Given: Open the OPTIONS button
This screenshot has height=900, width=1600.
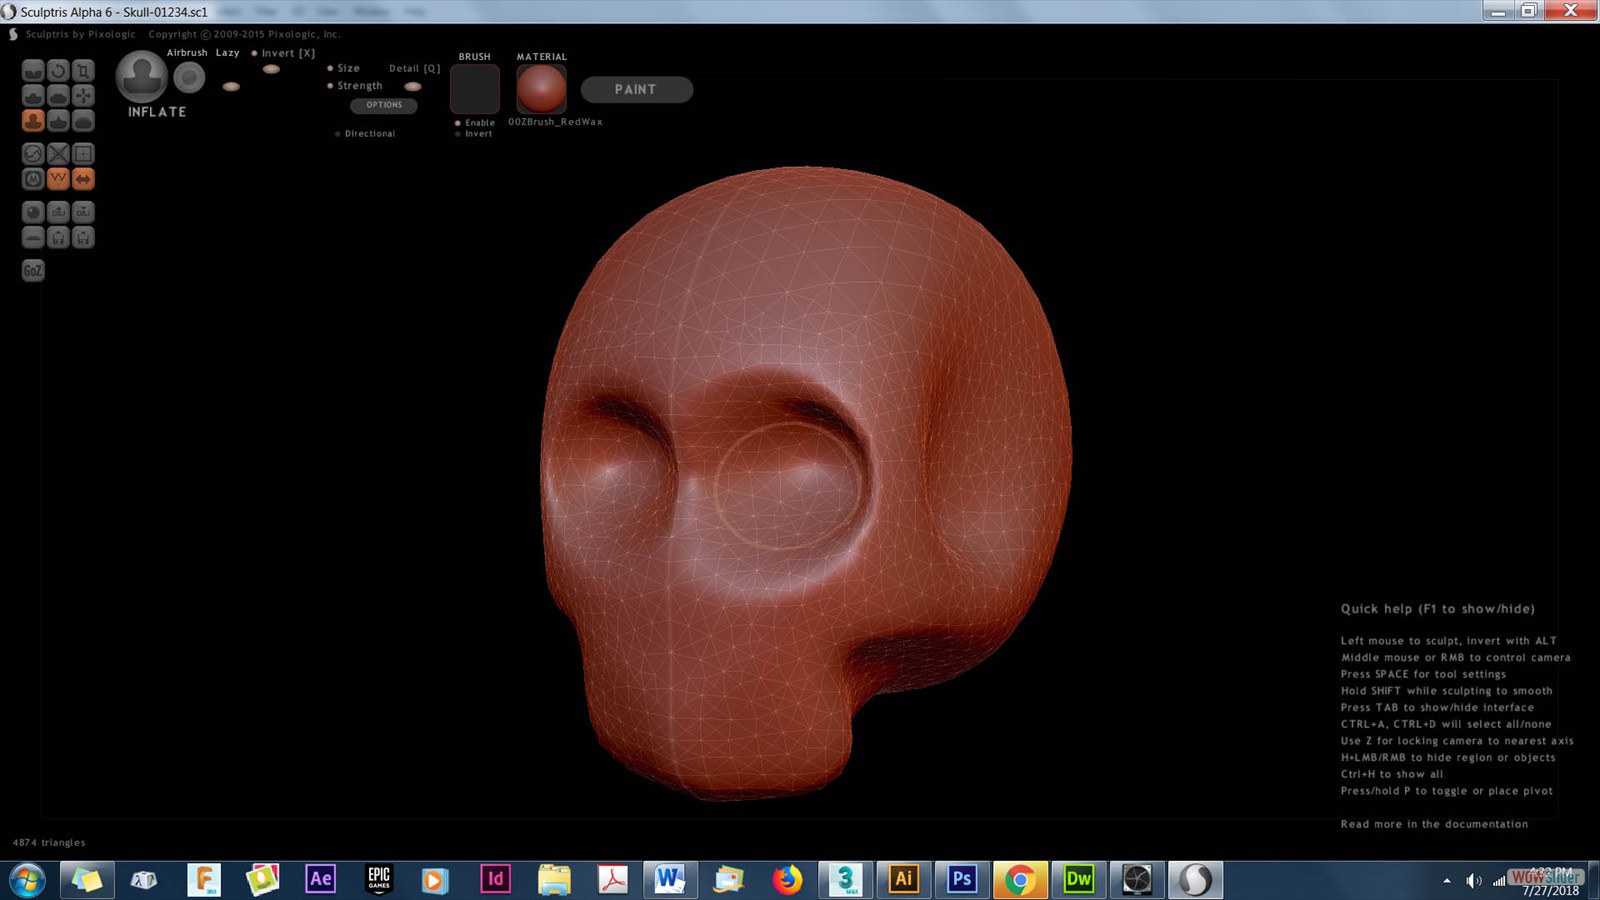Looking at the screenshot, I should click(384, 105).
